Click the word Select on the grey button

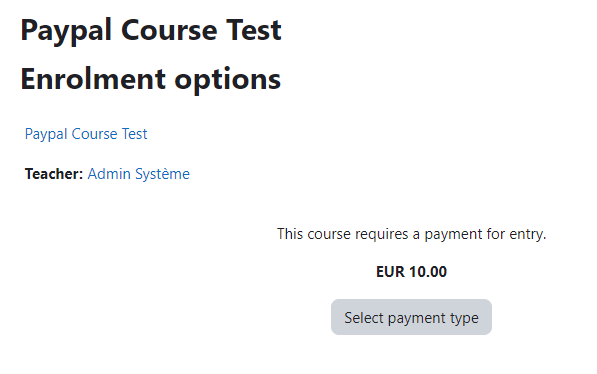tap(364, 317)
